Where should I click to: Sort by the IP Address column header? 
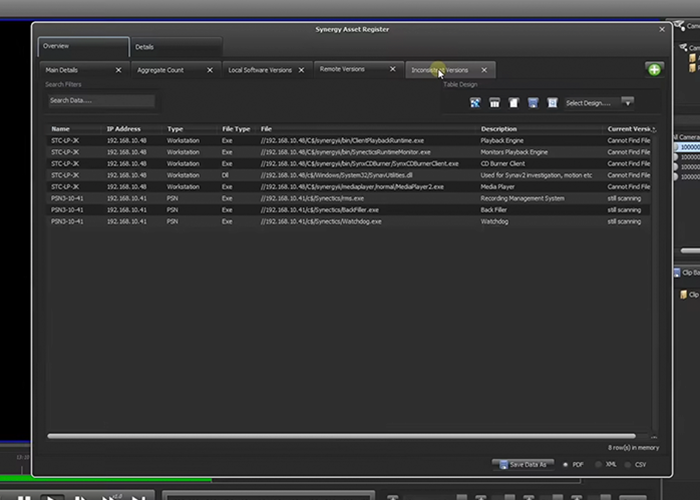[x=124, y=129]
